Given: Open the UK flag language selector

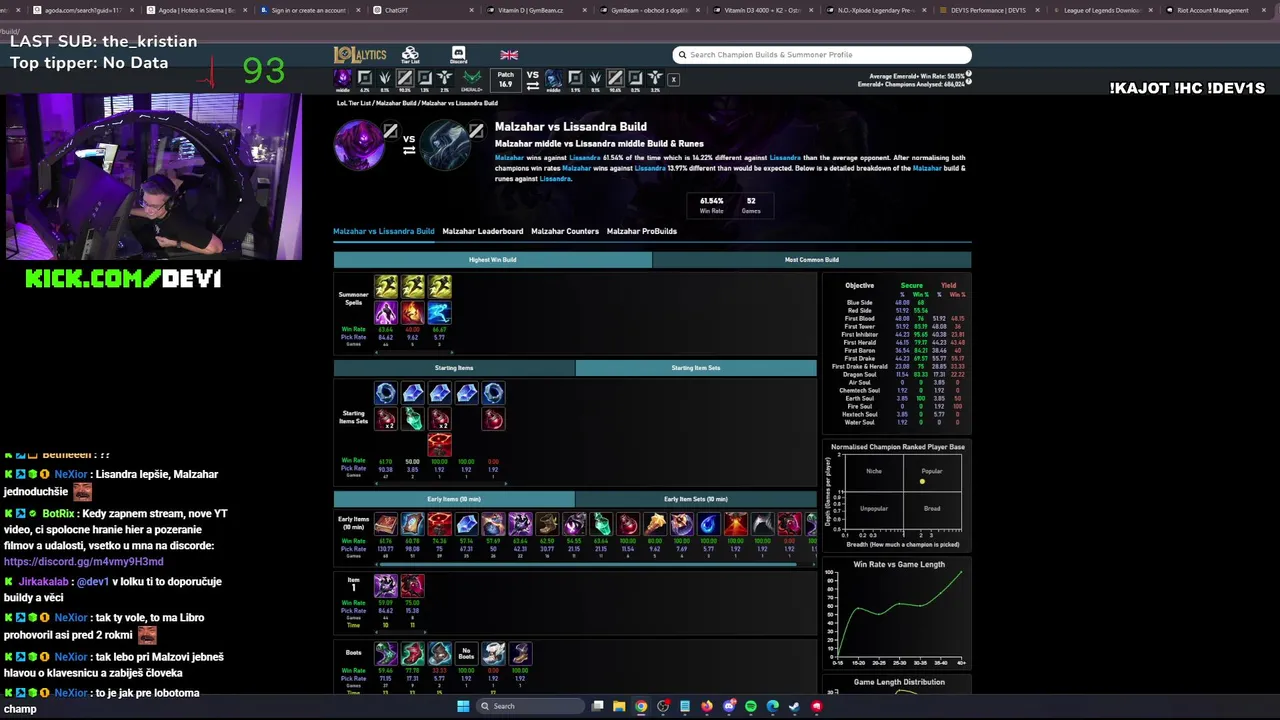Looking at the screenshot, I should [509, 55].
